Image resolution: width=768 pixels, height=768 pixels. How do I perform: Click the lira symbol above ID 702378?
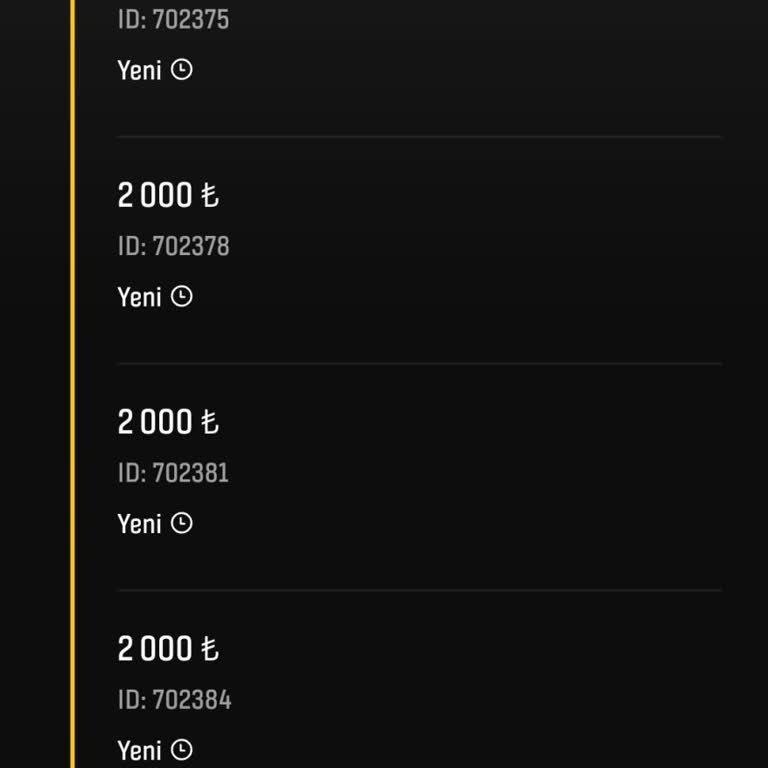pyautogui.click(x=209, y=196)
